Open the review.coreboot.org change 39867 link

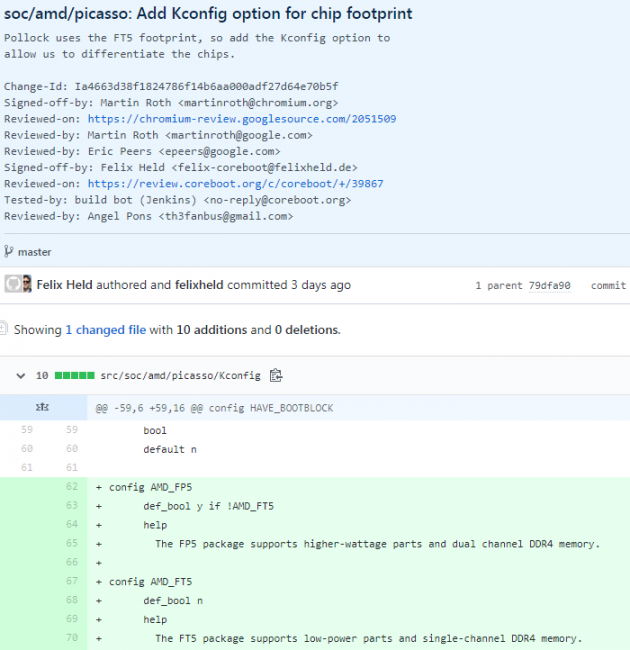tap(235, 184)
